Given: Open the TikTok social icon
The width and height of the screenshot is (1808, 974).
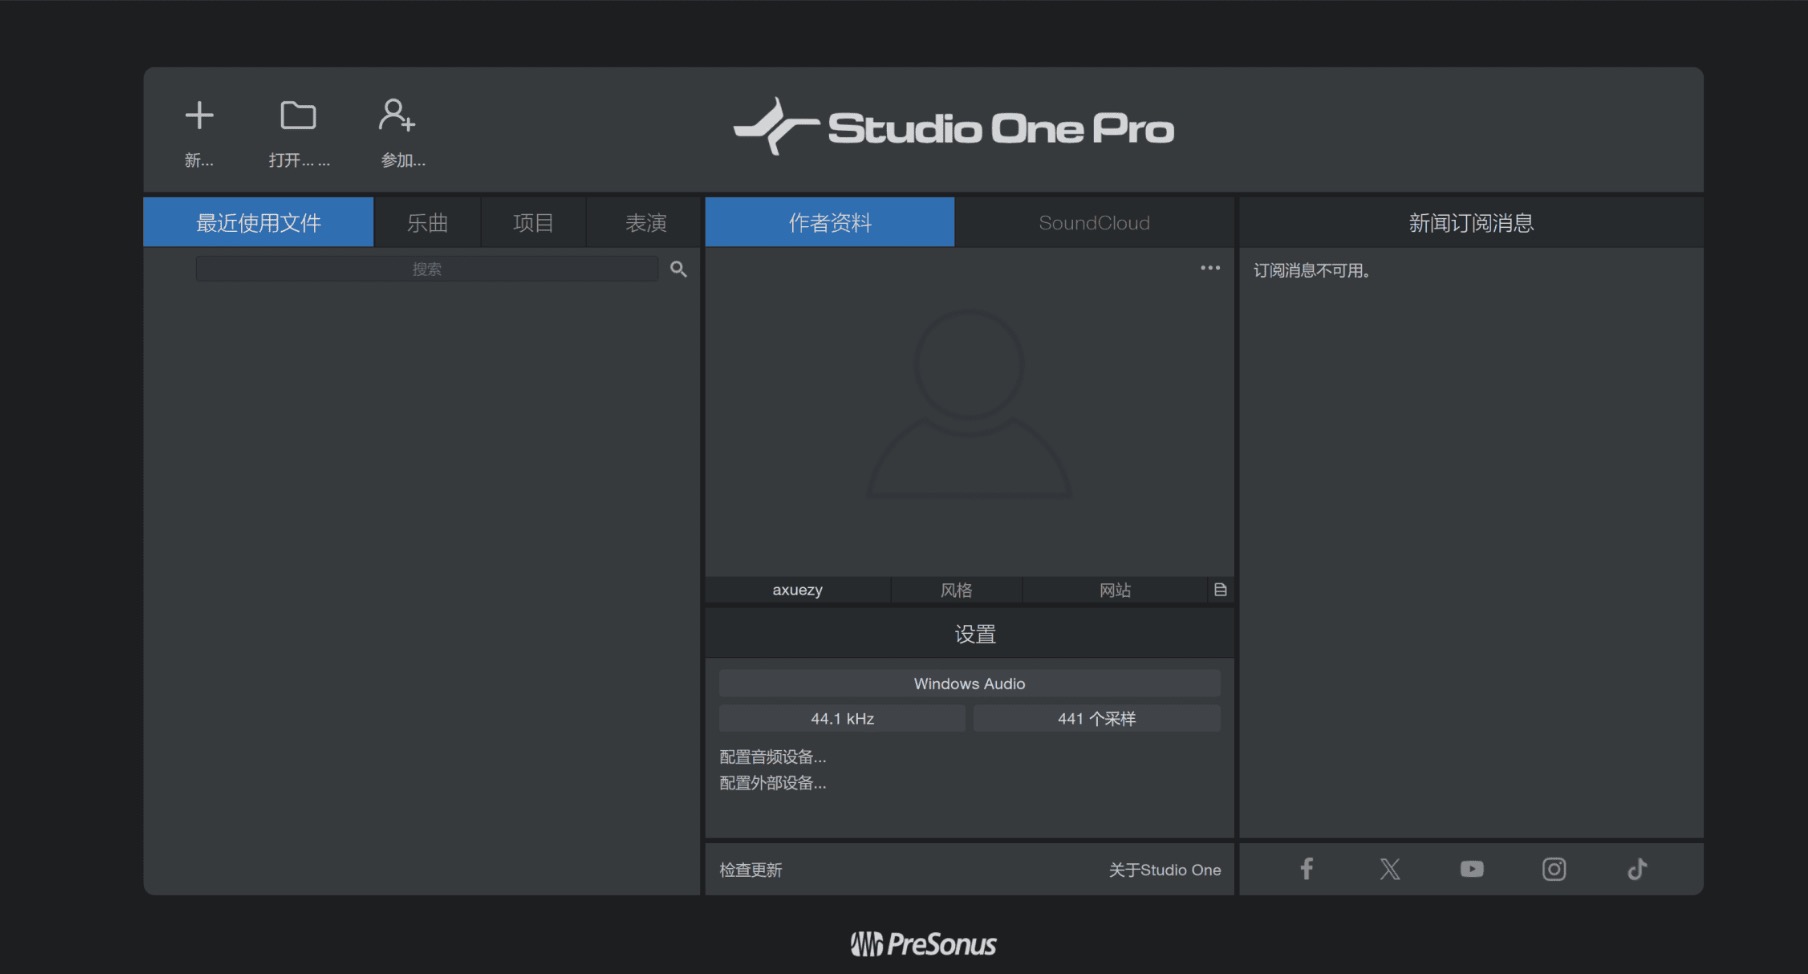Looking at the screenshot, I should pos(1637,869).
